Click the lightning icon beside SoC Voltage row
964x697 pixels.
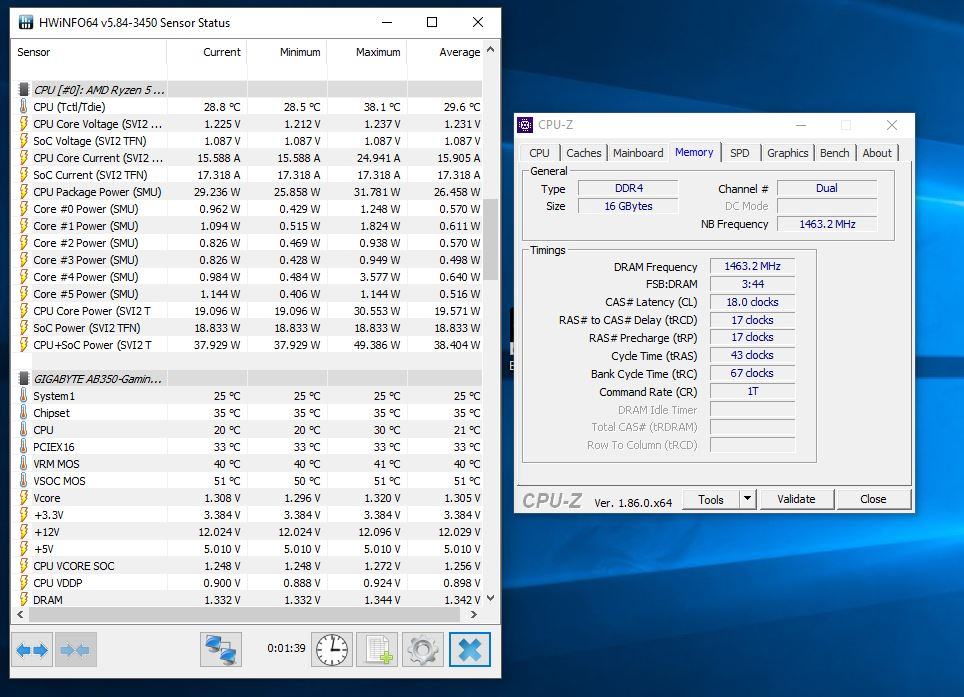(x=24, y=141)
